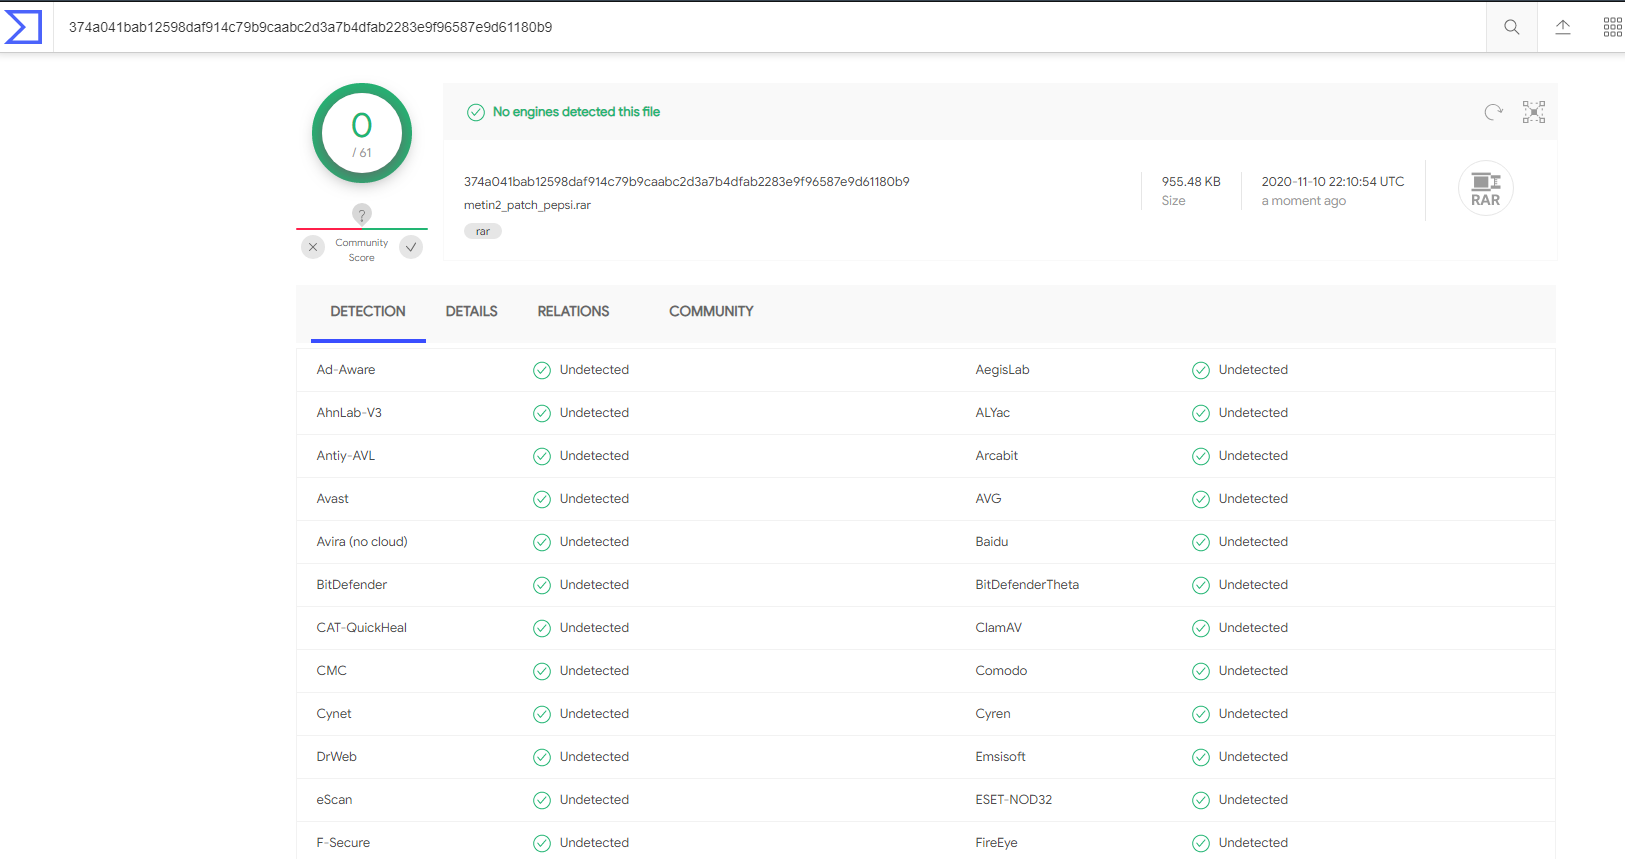The image size is (1625, 859).
Task: Switch to the DETECTION tab
Action: (x=368, y=312)
